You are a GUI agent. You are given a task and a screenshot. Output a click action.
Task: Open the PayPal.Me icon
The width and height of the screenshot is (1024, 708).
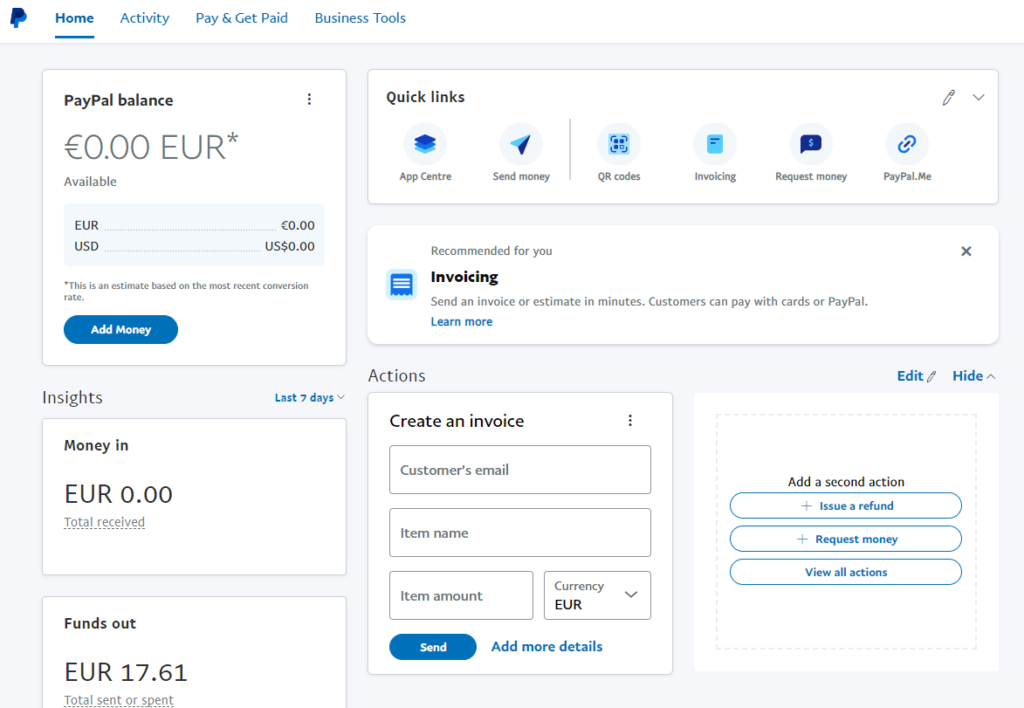click(906, 143)
